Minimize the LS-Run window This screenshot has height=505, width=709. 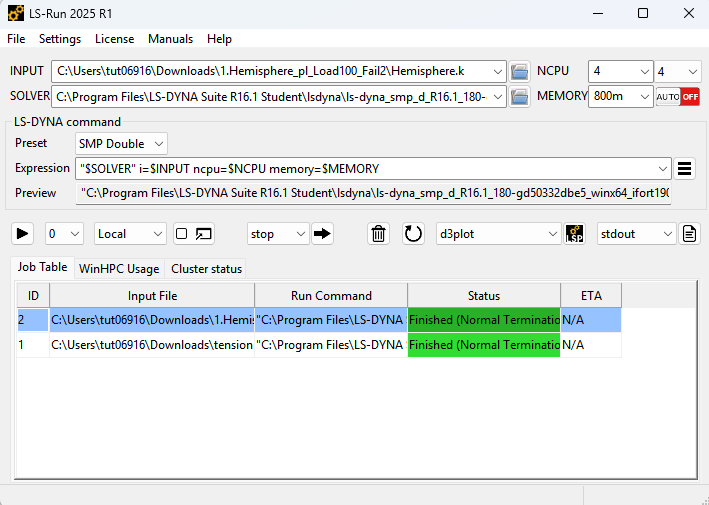click(x=598, y=14)
